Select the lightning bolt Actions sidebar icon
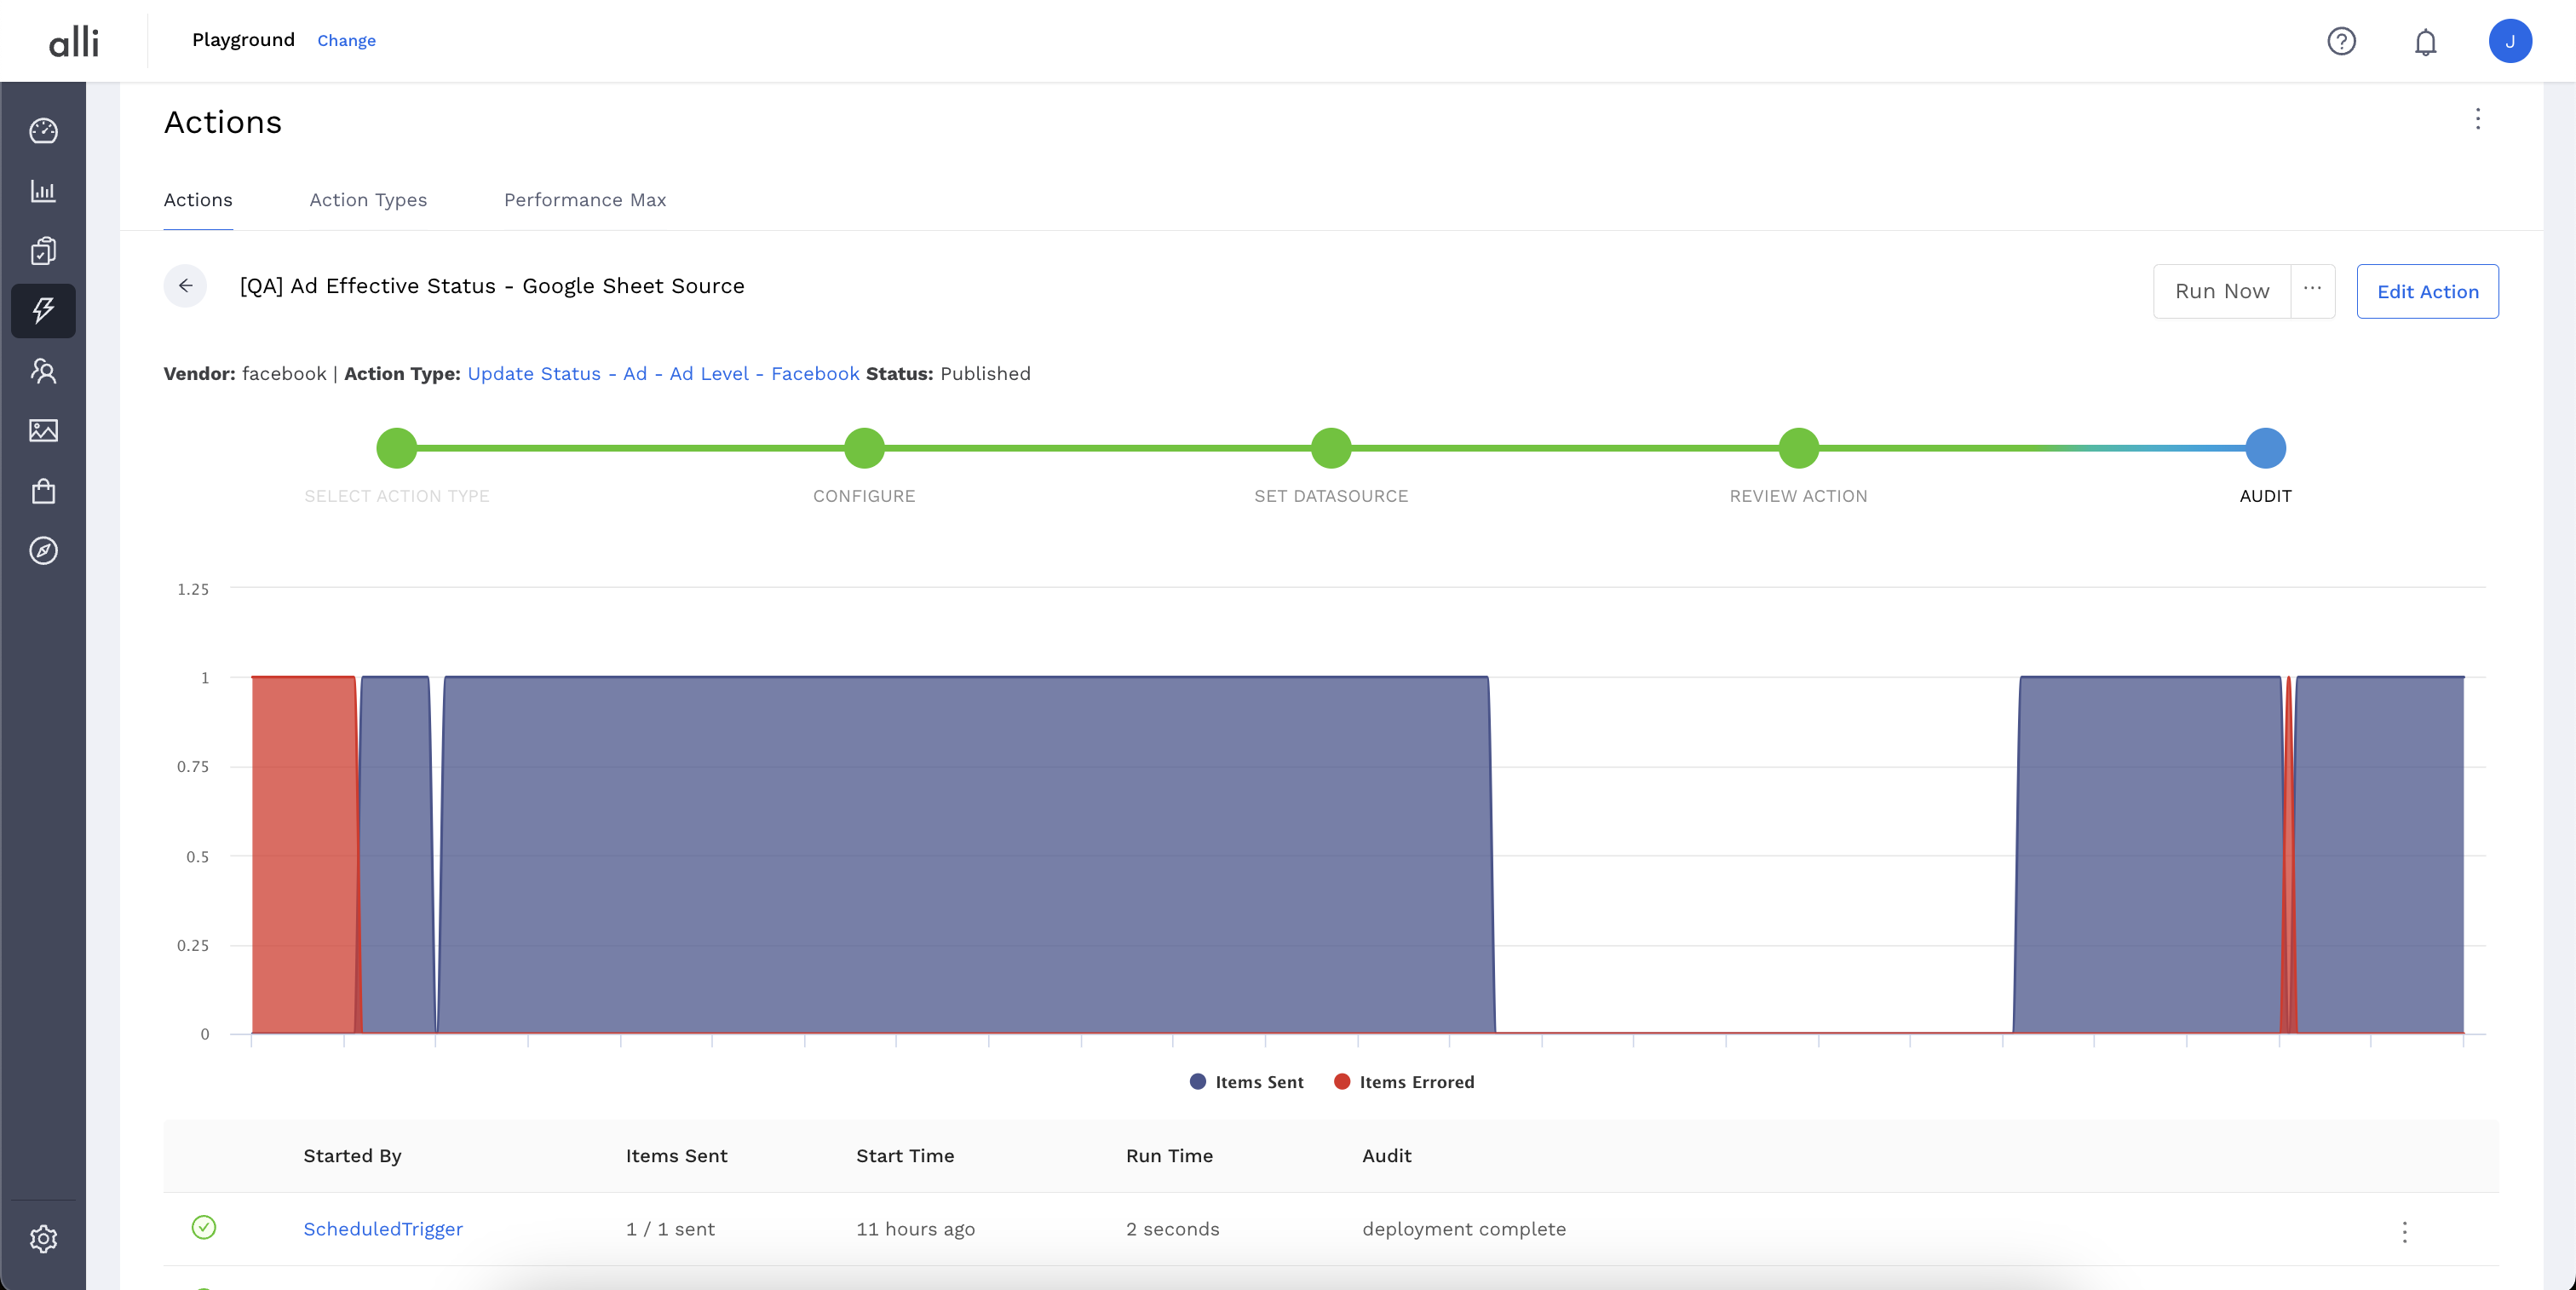The height and width of the screenshot is (1290, 2576). (43, 311)
